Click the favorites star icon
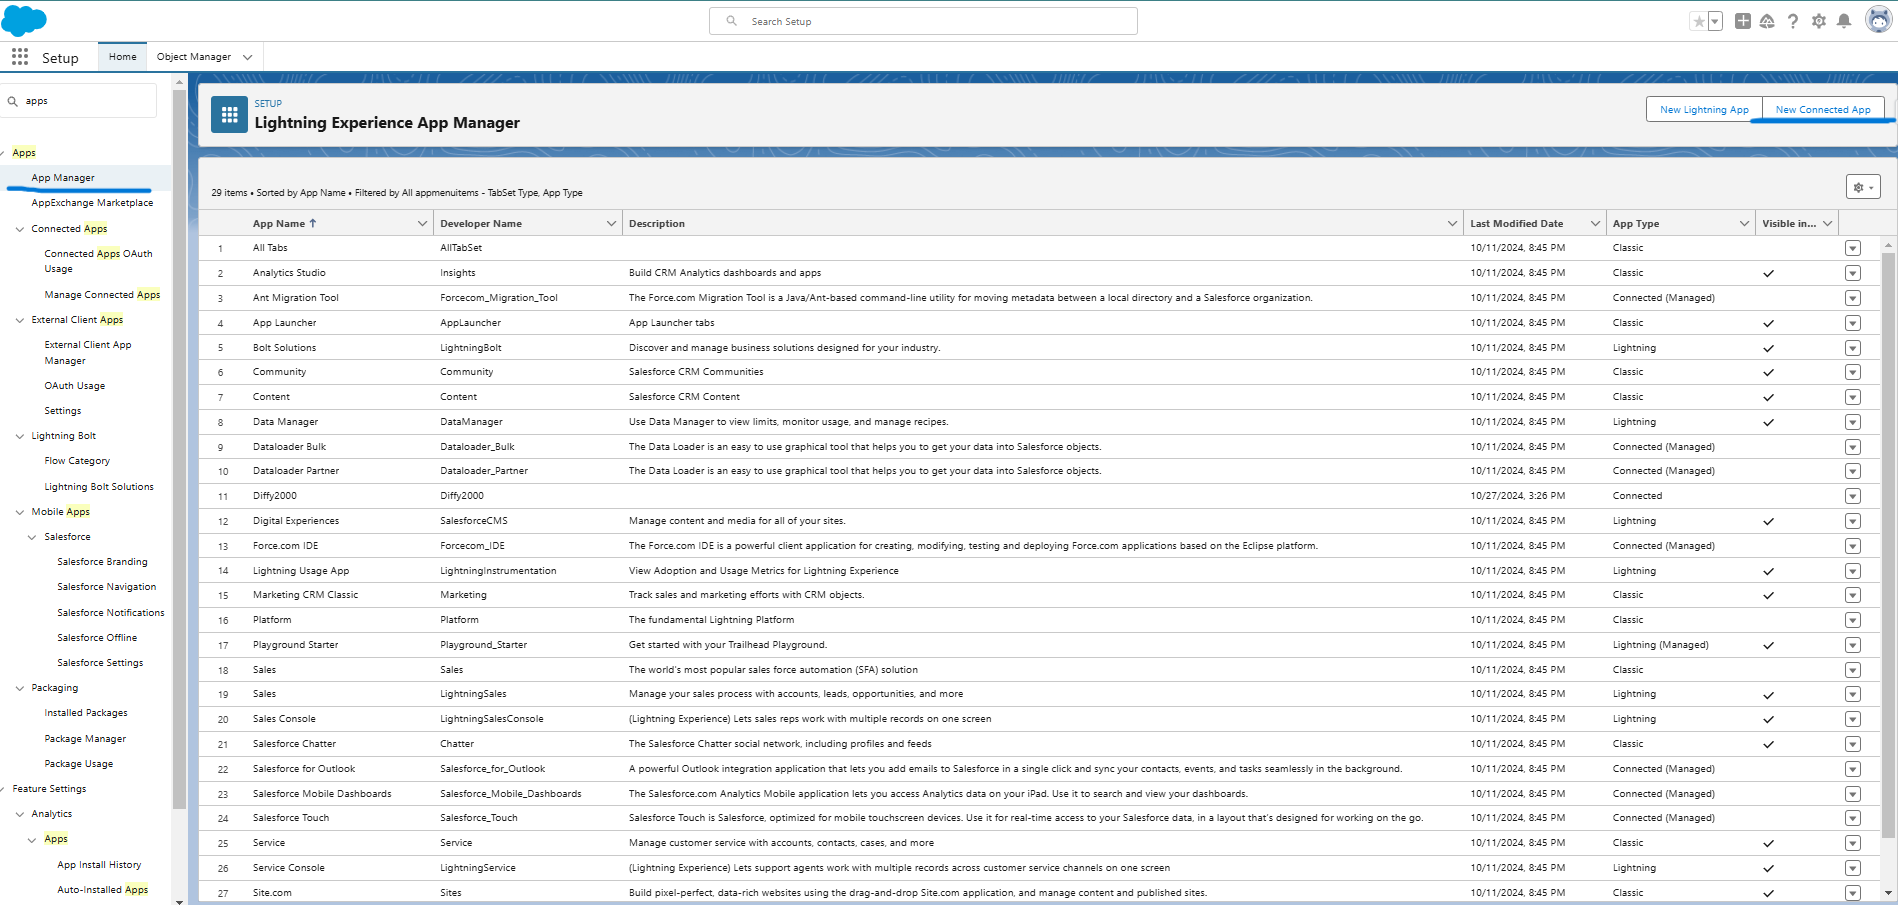This screenshot has height=905, width=1898. 1699,21
